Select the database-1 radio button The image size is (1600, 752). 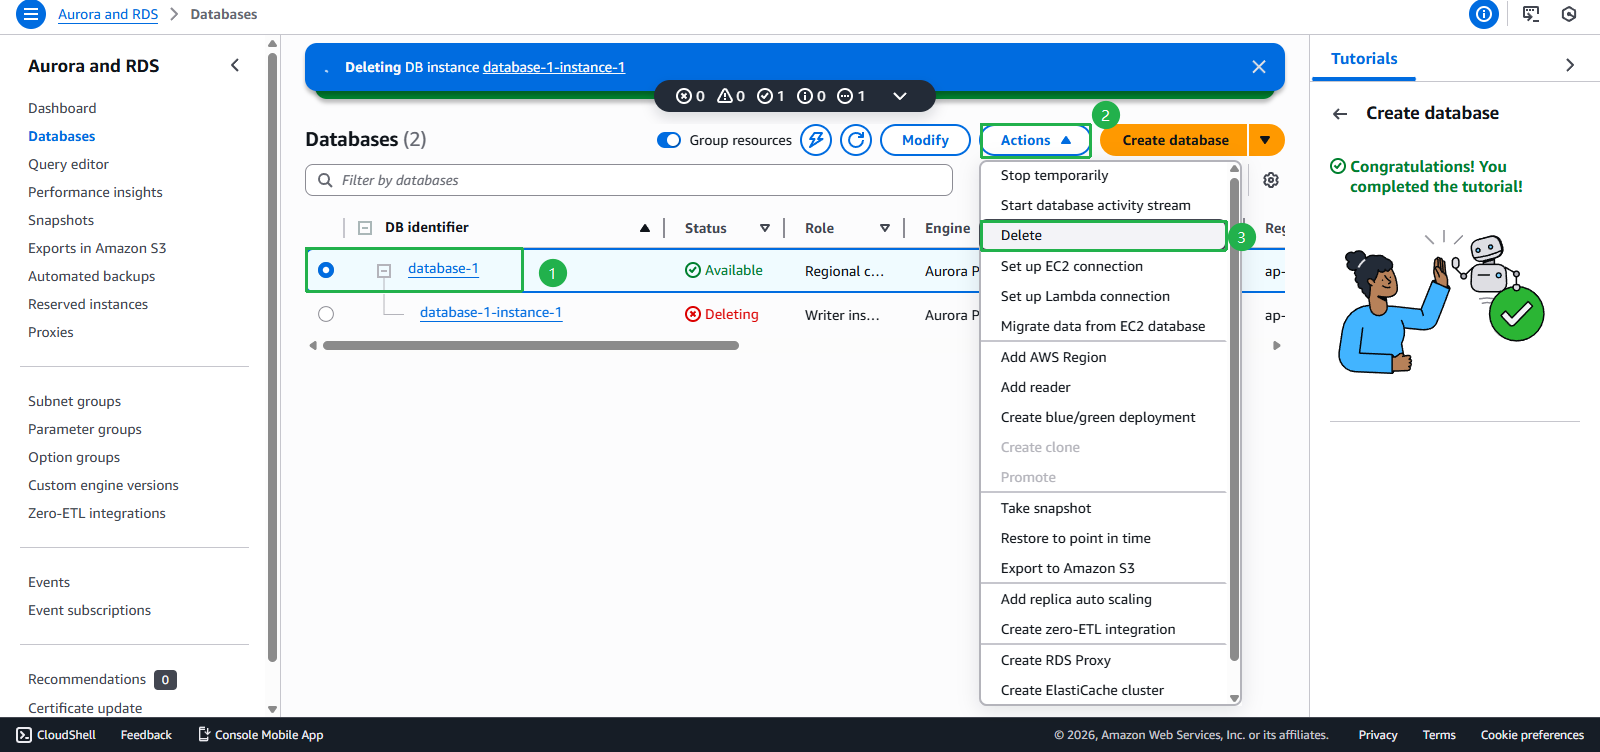coord(326,270)
